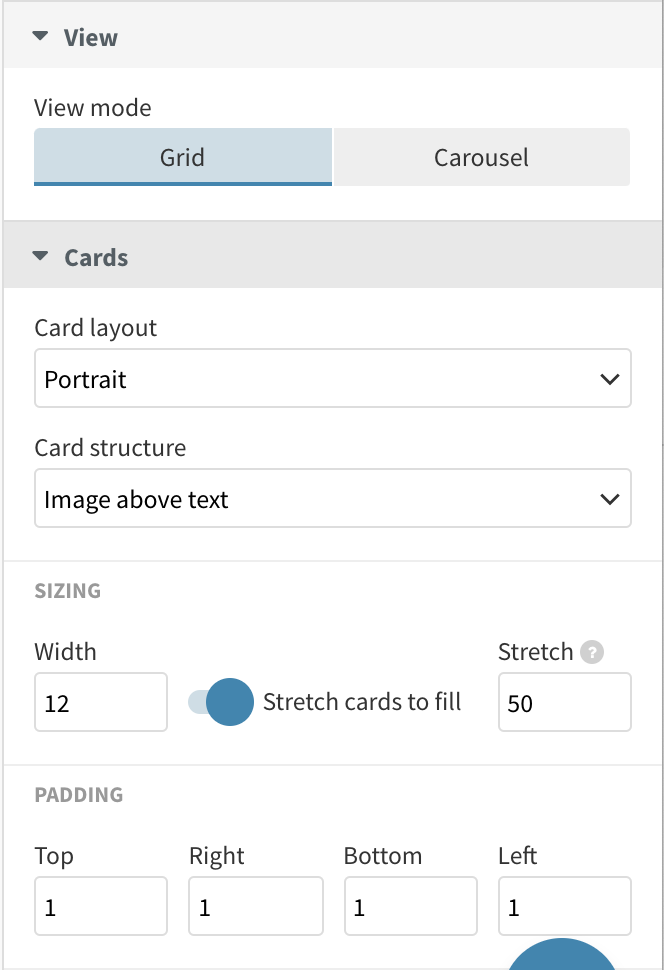Collapse the View section triangle
Viewport: 664px width, 970px height.
40,36
